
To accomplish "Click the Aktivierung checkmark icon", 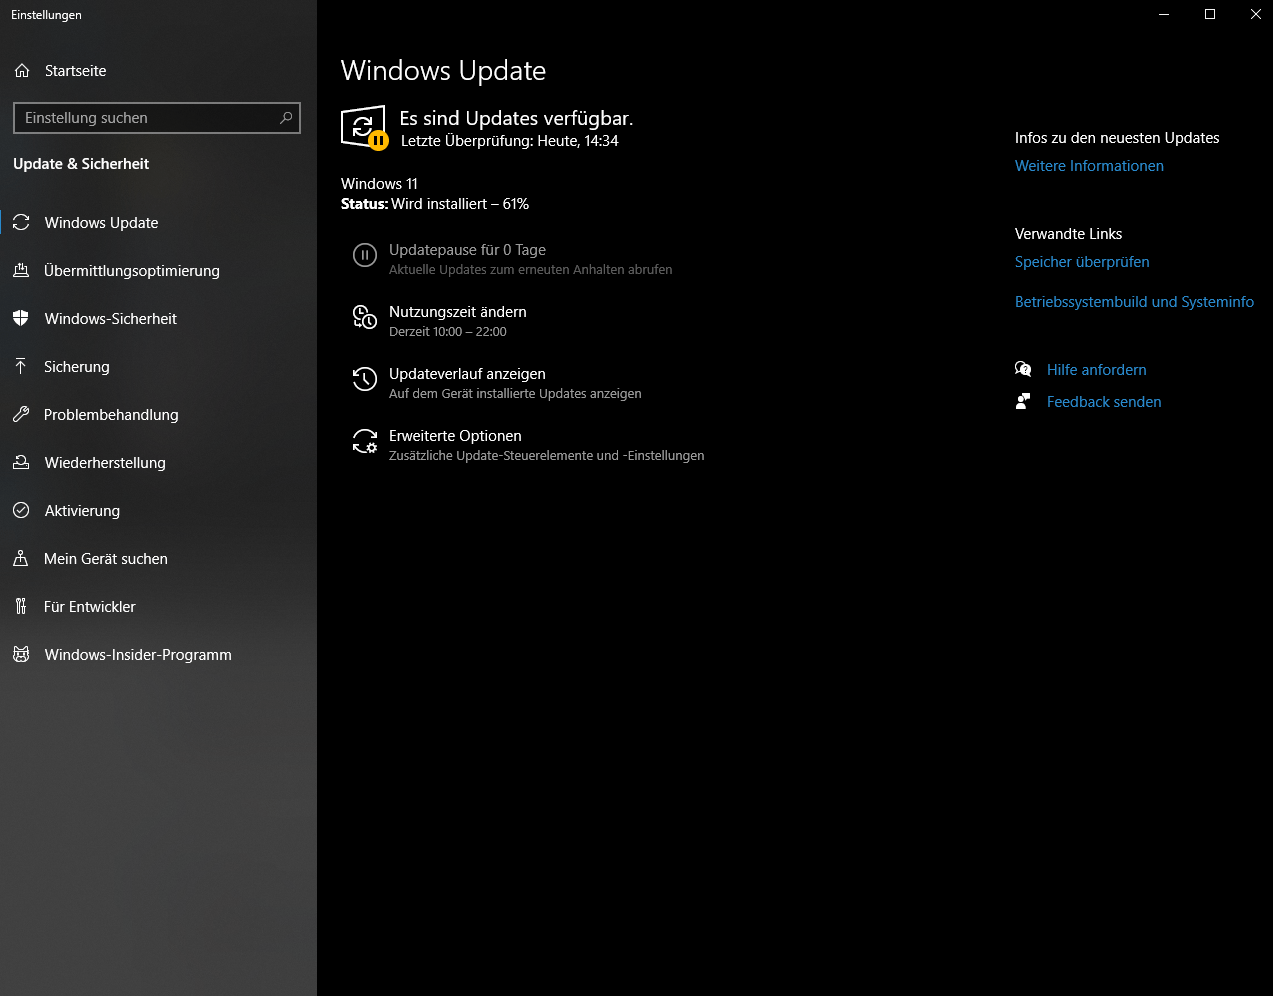I will (21, 511).
